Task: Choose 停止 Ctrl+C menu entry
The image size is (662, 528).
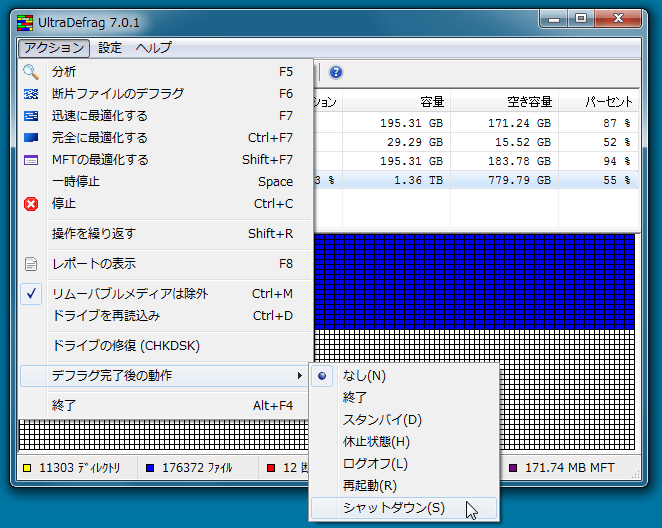Action: (x=166, y=204)
